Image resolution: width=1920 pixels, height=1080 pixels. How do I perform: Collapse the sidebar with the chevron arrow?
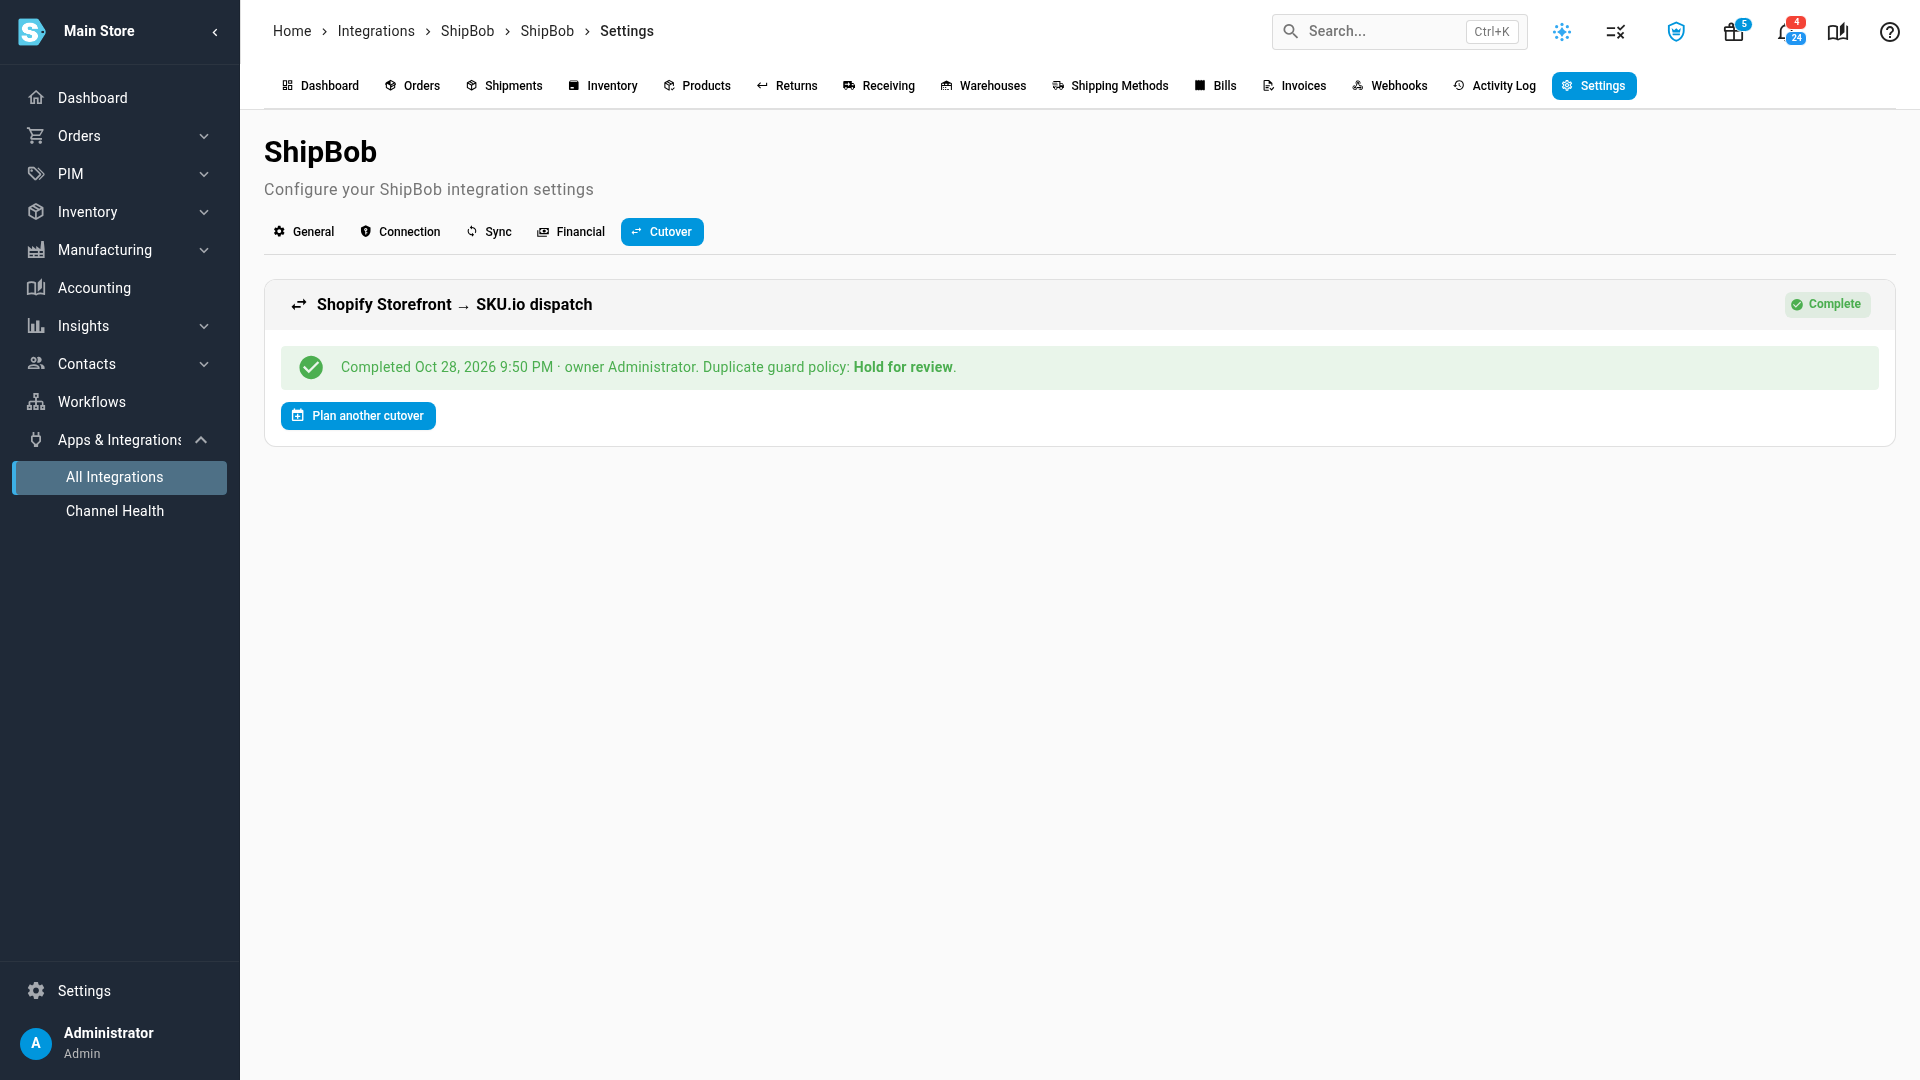215,32
